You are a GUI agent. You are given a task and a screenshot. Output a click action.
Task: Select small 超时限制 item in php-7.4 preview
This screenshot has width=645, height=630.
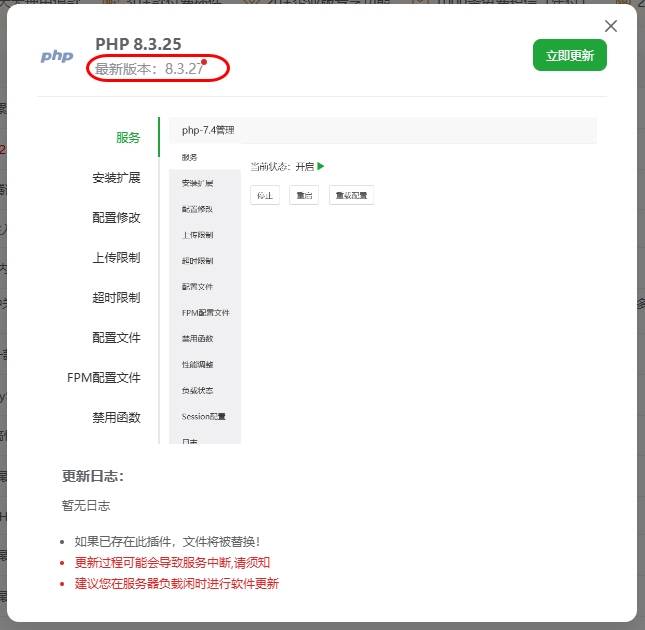click(197, 261)
